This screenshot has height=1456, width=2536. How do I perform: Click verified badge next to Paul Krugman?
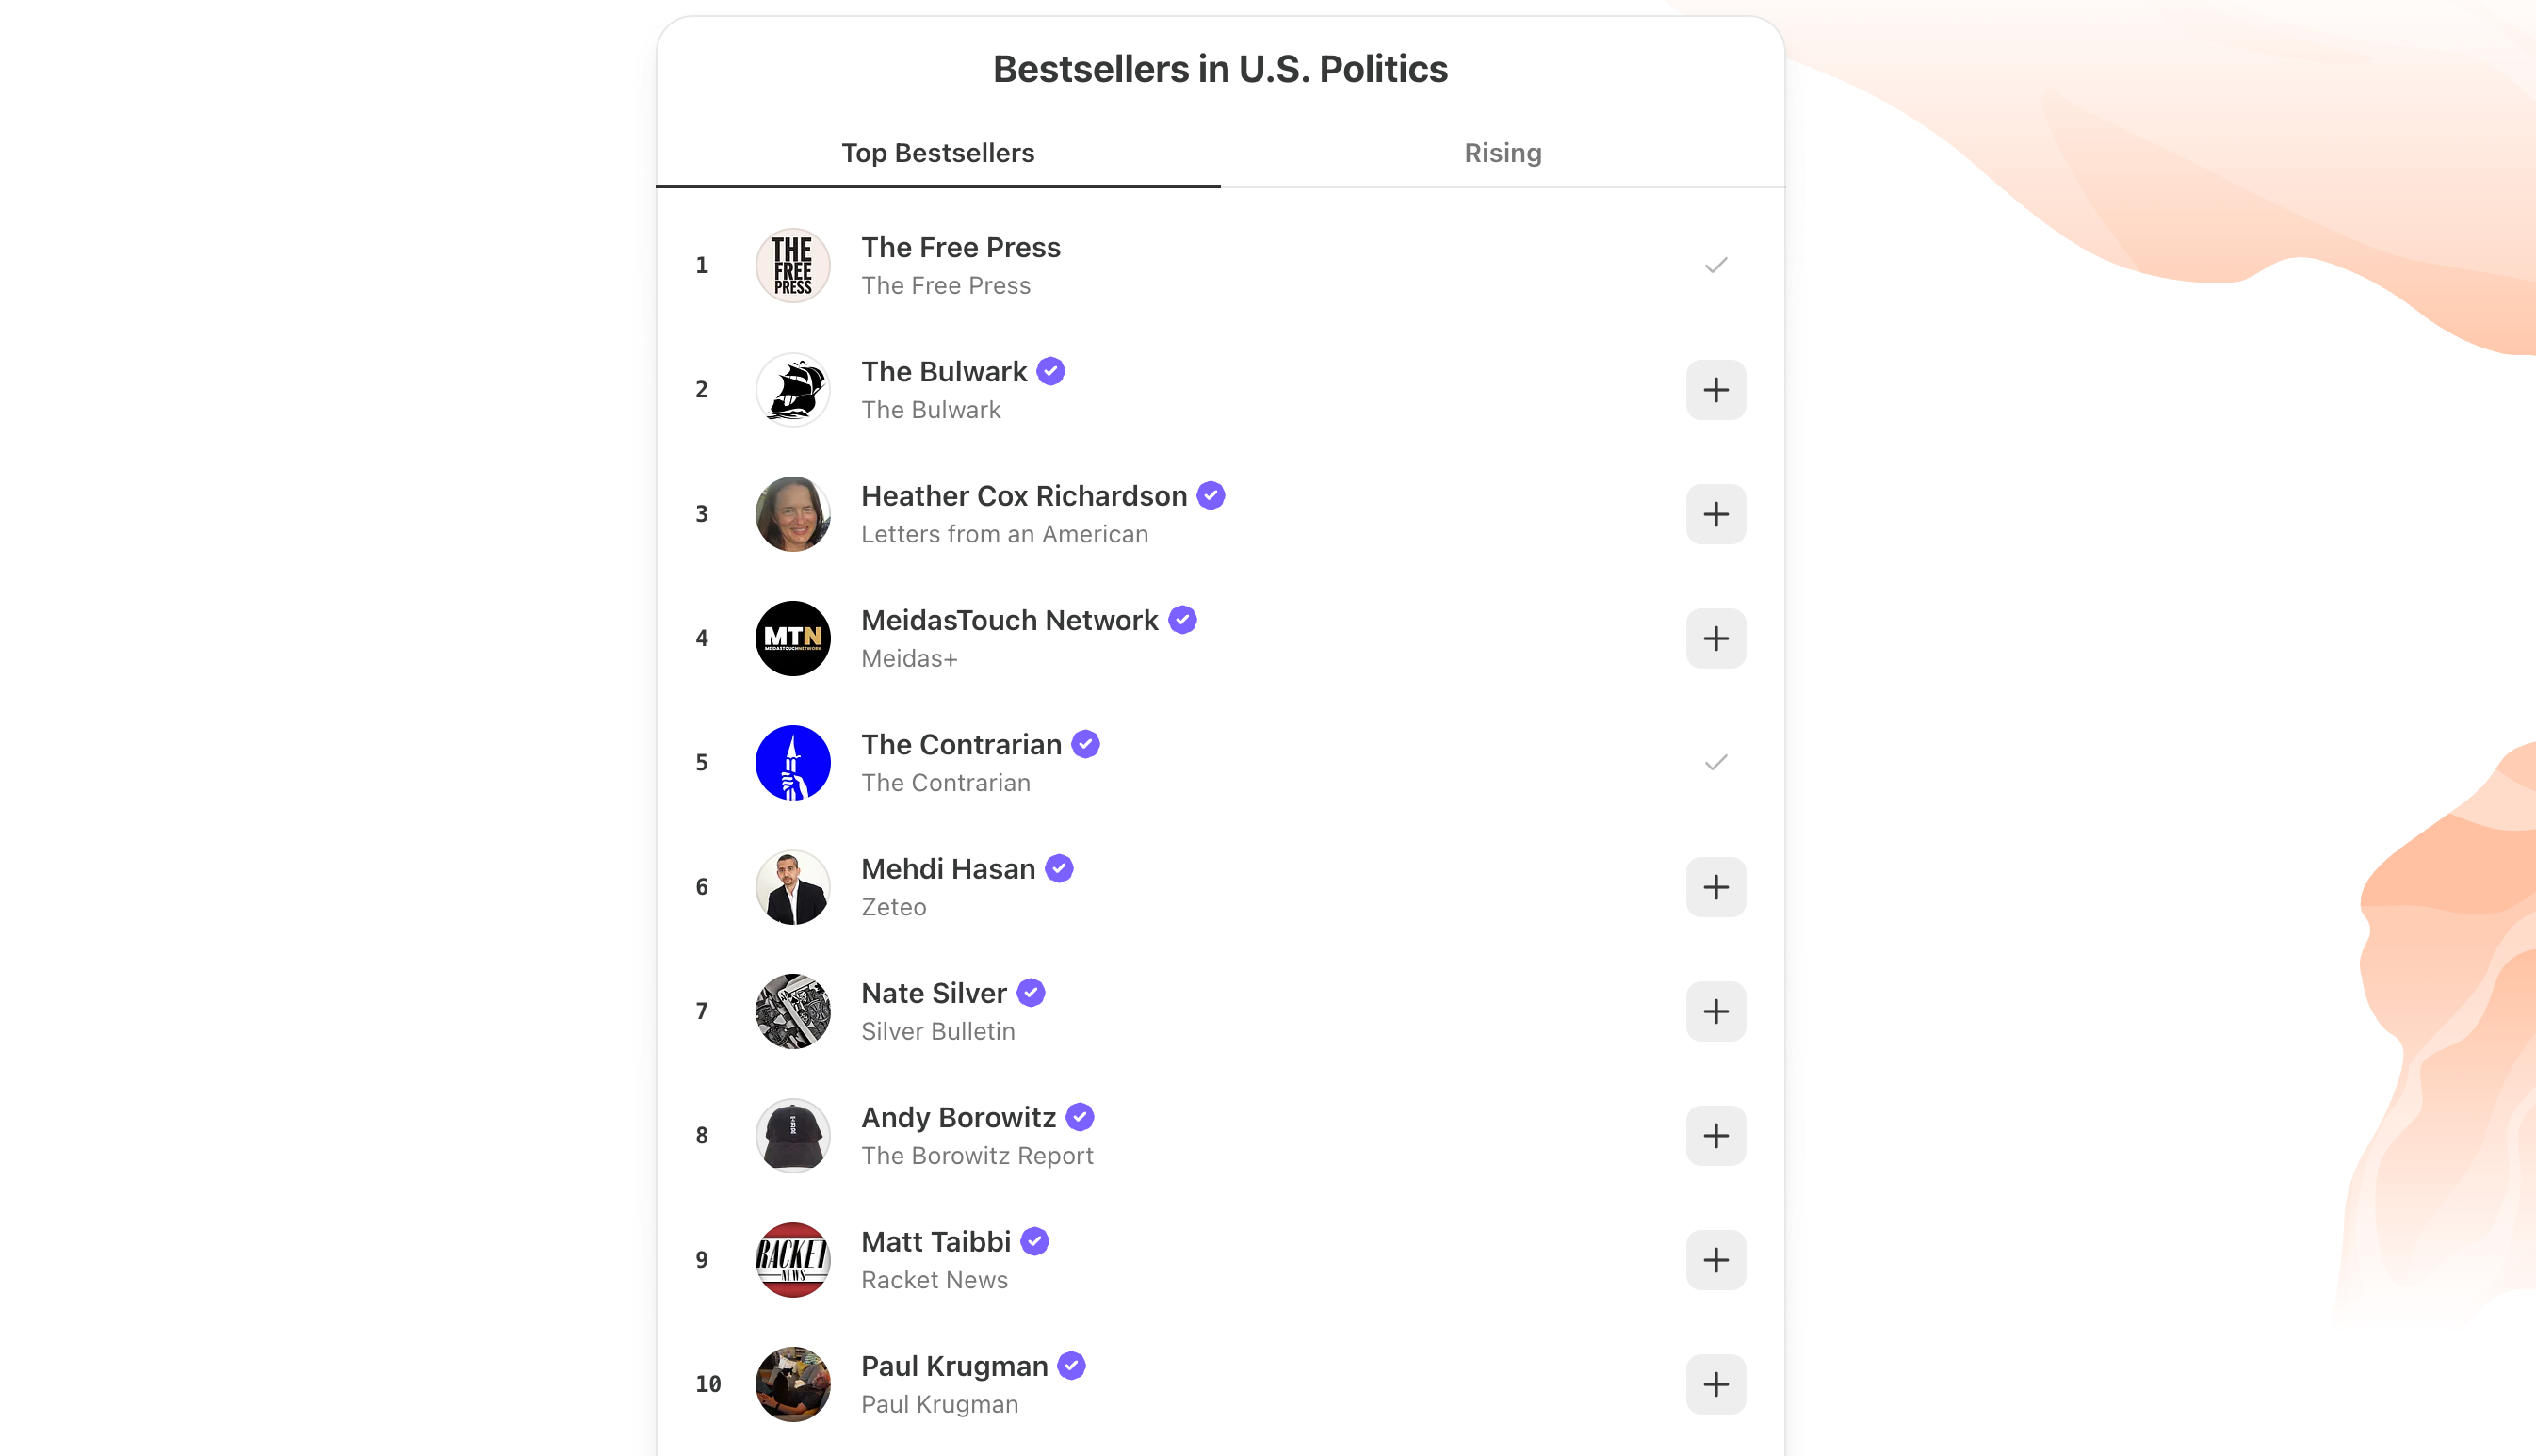[x=1071, y=1366]
